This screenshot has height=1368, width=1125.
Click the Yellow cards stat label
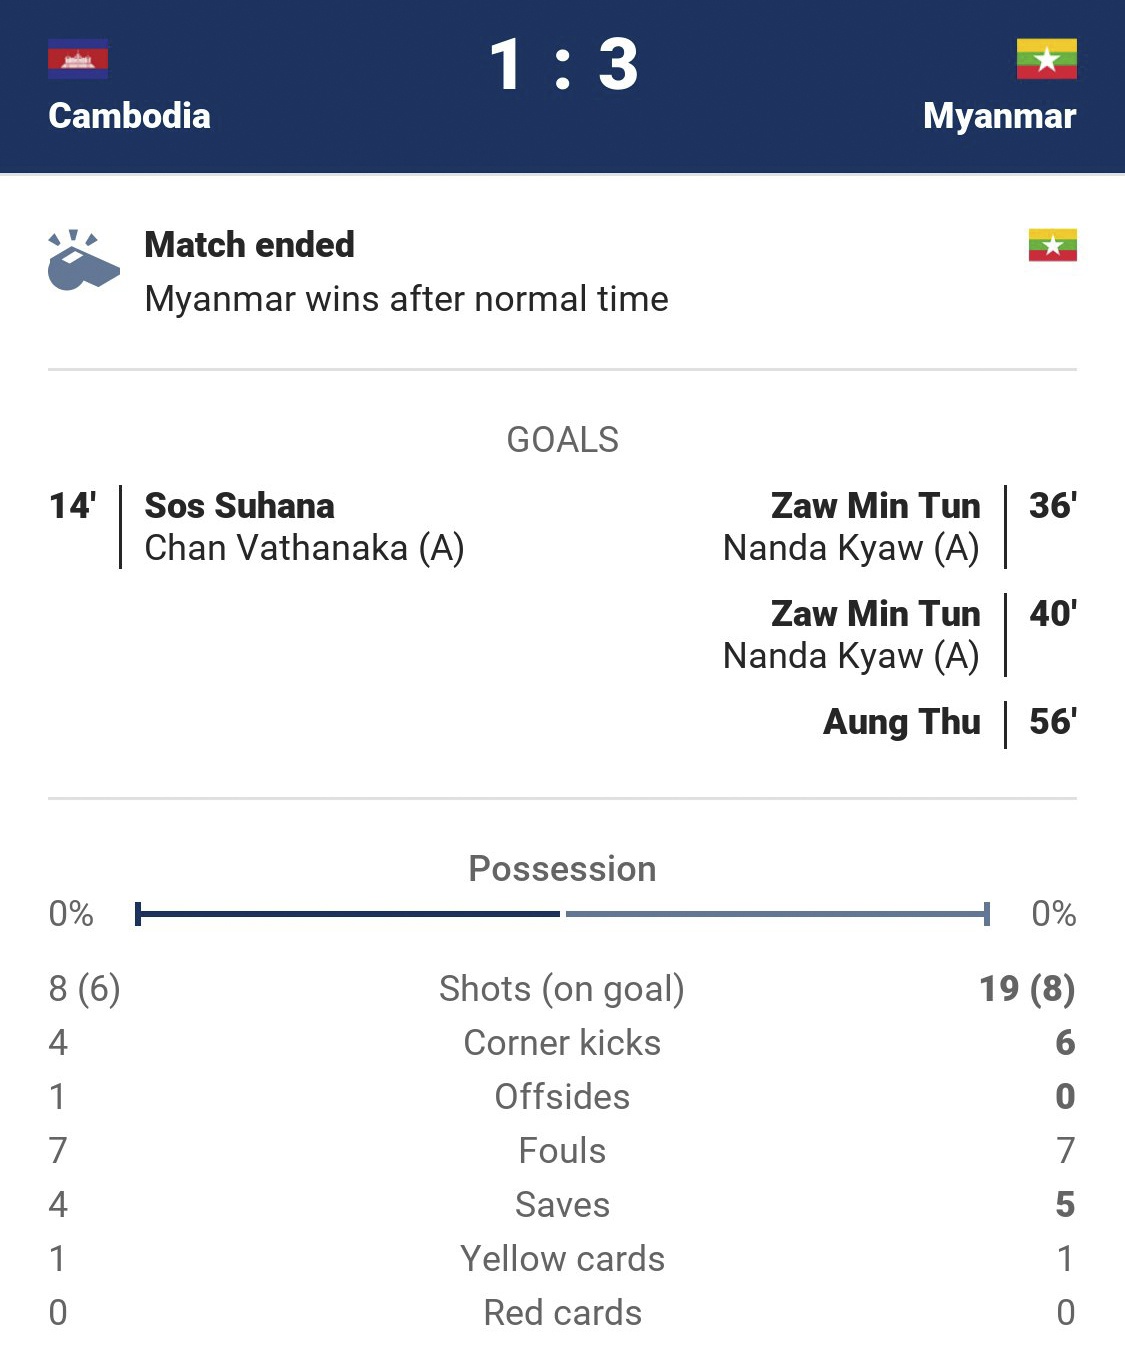coord(562,1259)
